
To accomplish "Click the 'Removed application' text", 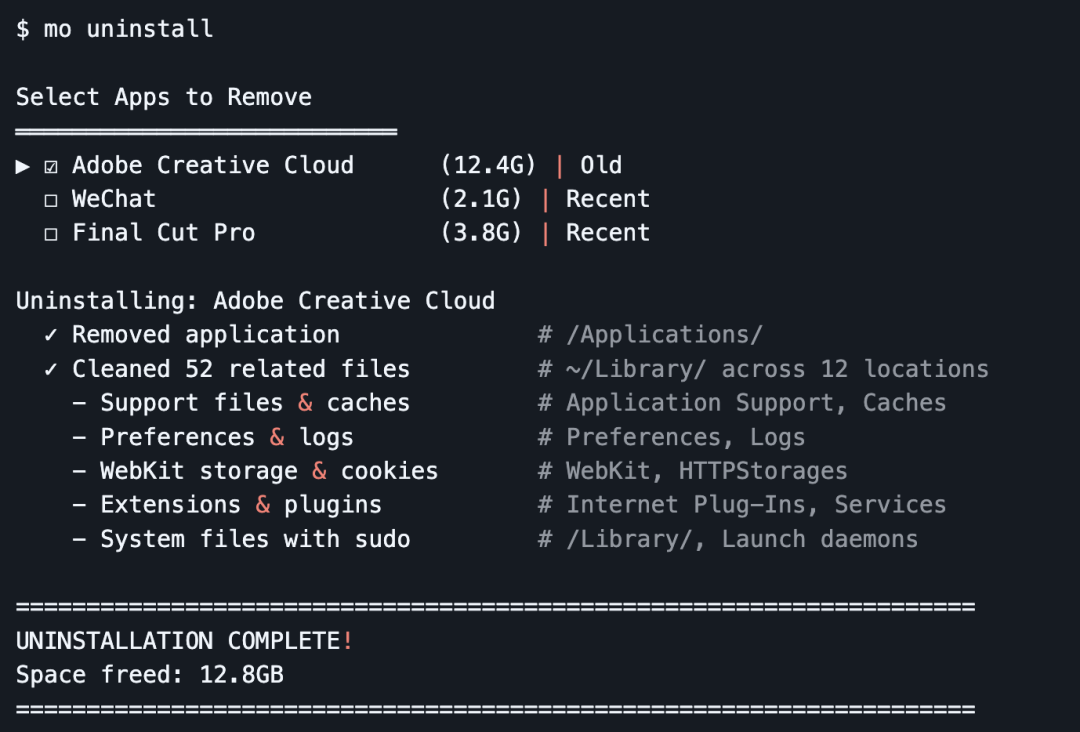I will 206,335.
